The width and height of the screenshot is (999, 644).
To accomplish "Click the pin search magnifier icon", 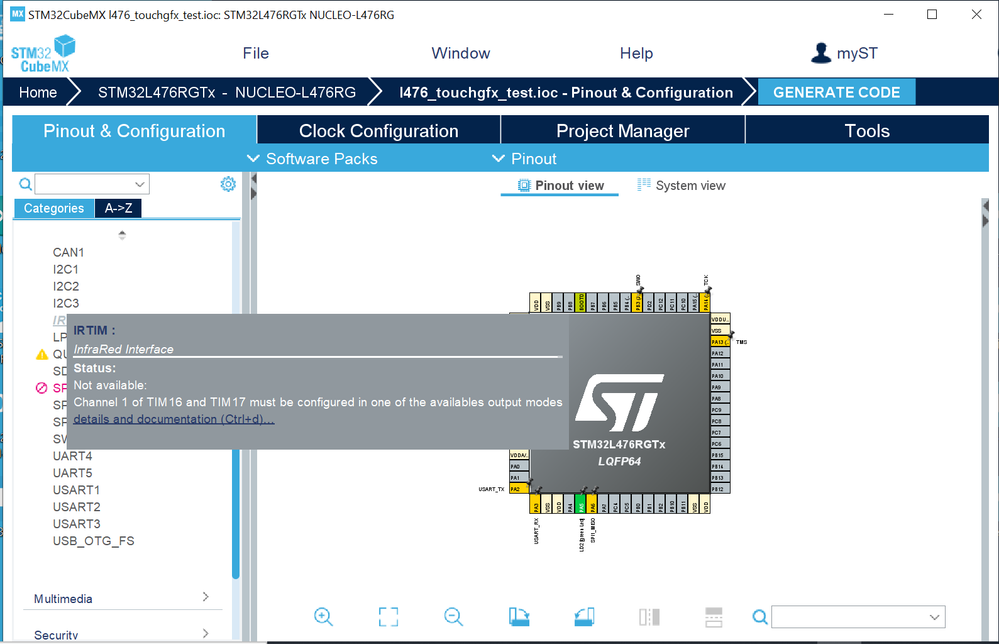I will pyautogui.click(x=759, y=617).
